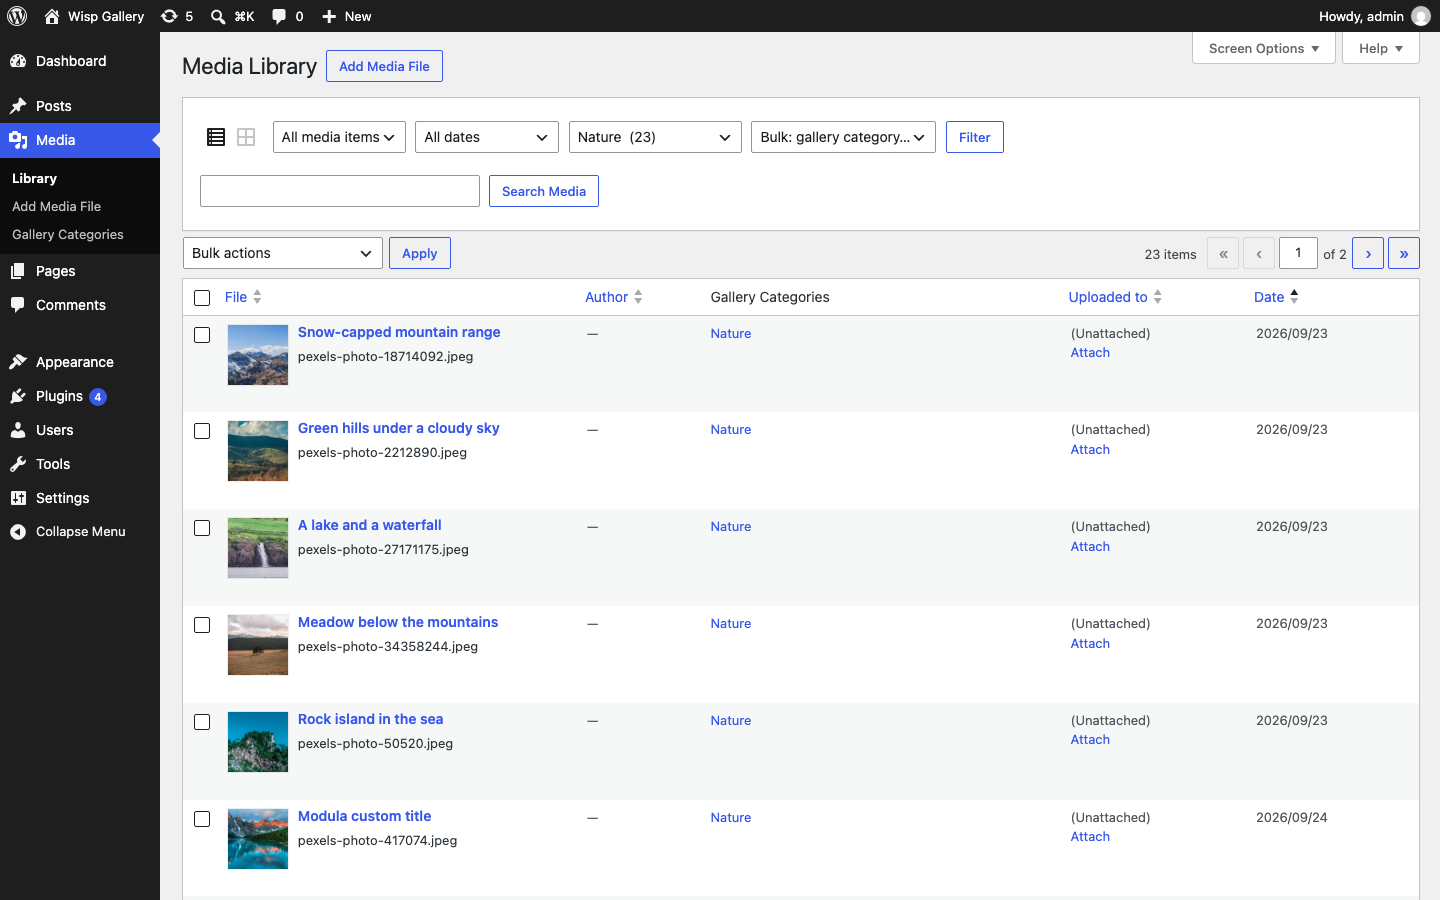Click the admin avatar in toolbar
Image resolution: width=1440 pixels, height=900 pixels.
[1420, 16]
